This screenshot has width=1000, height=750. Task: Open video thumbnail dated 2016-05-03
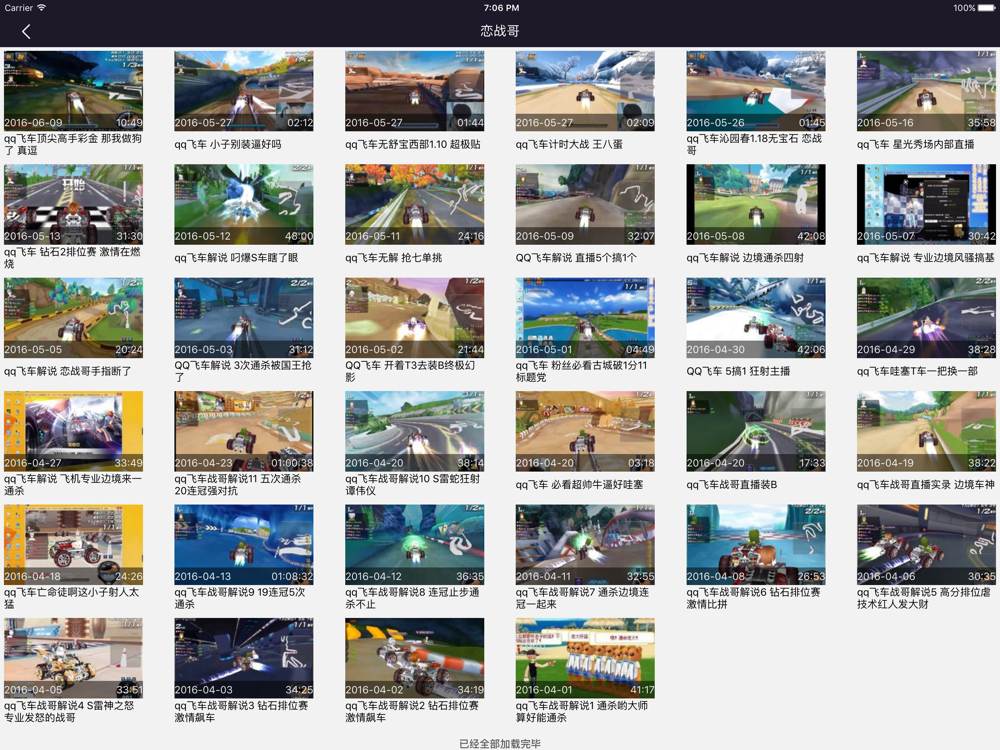coord(244,318)
